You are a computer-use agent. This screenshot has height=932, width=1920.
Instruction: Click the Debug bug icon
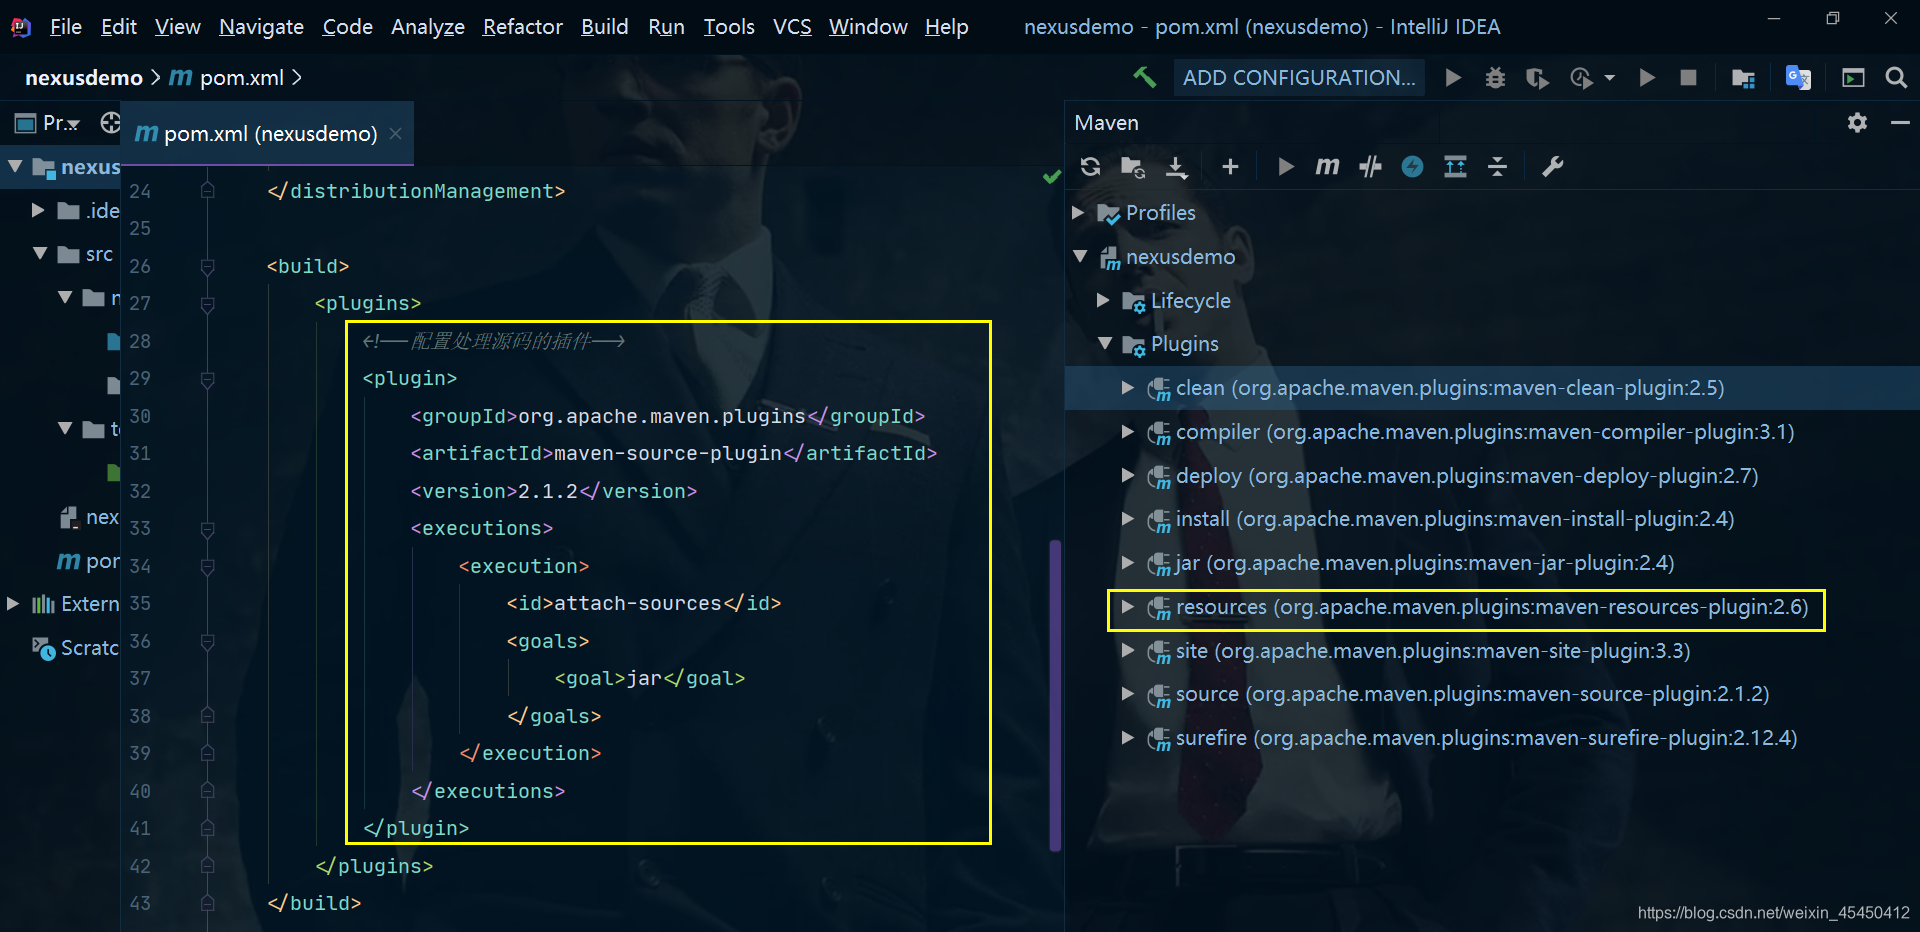click(x=1495, y=77)
